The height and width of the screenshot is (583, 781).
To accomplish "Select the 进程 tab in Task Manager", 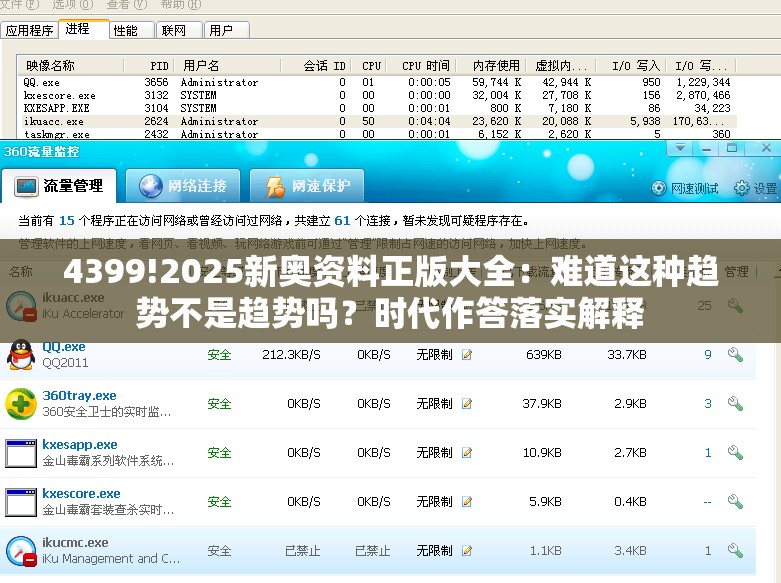I will click(84, 29).
